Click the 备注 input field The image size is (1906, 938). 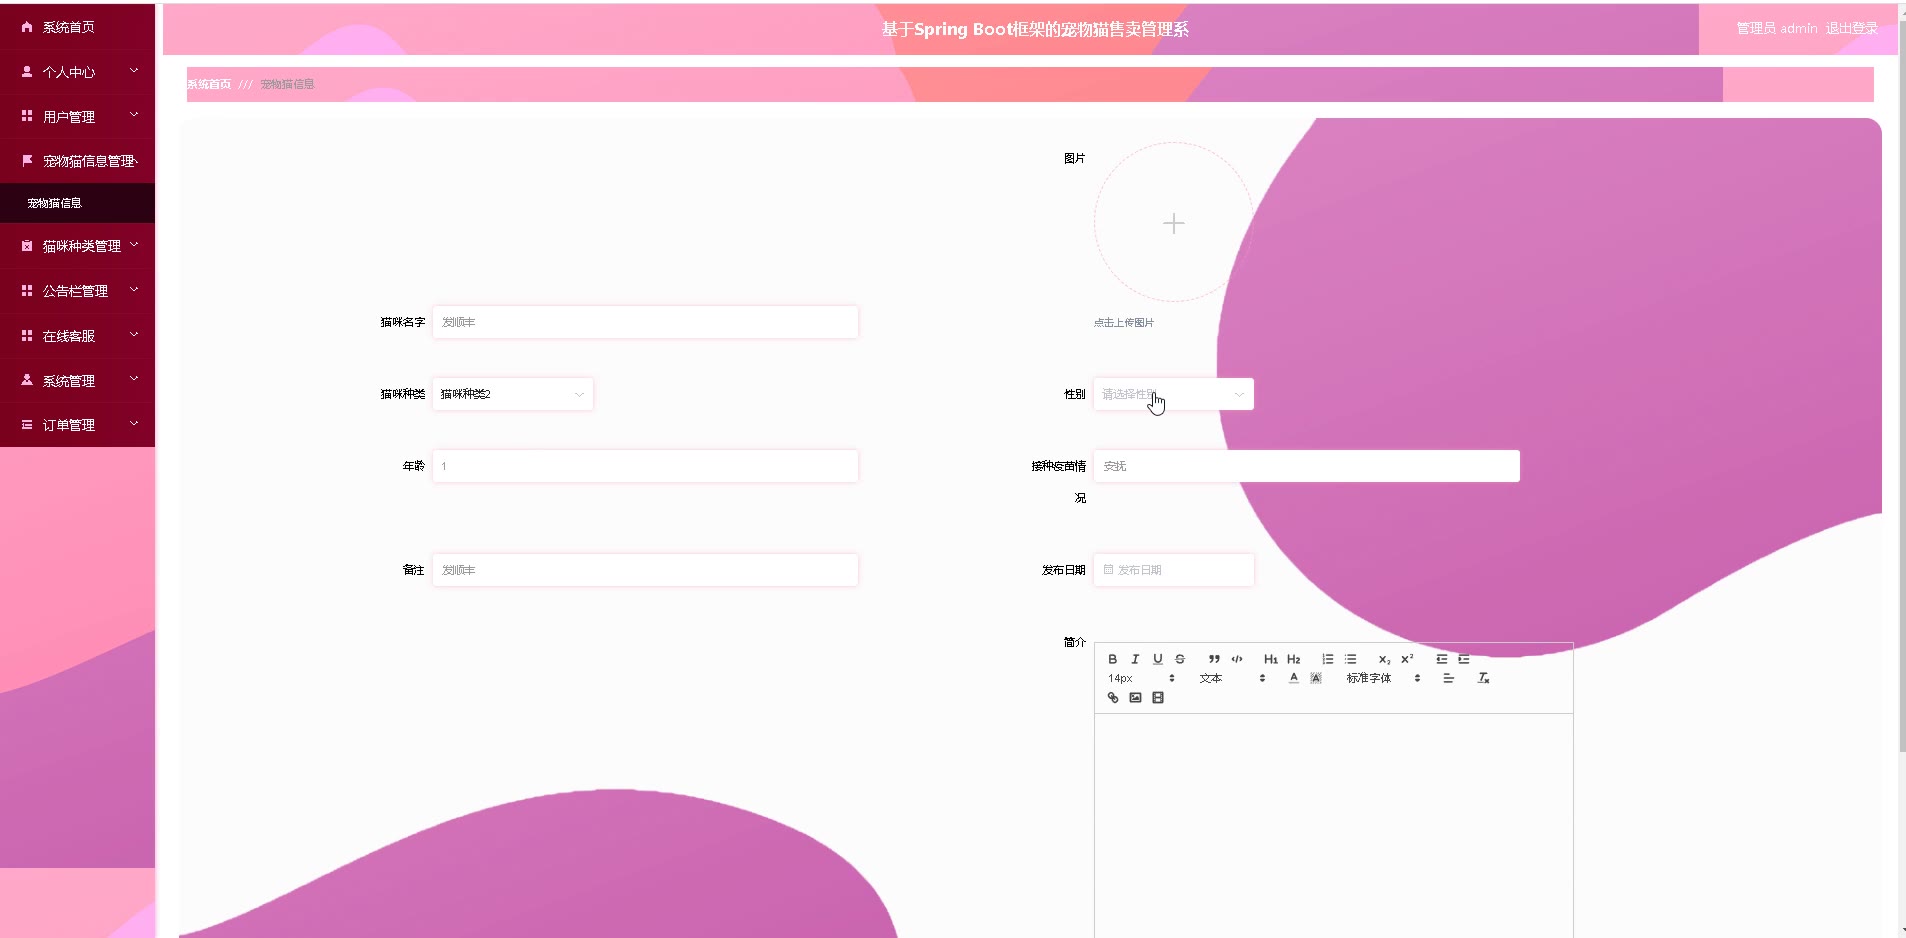pos(645,570)
